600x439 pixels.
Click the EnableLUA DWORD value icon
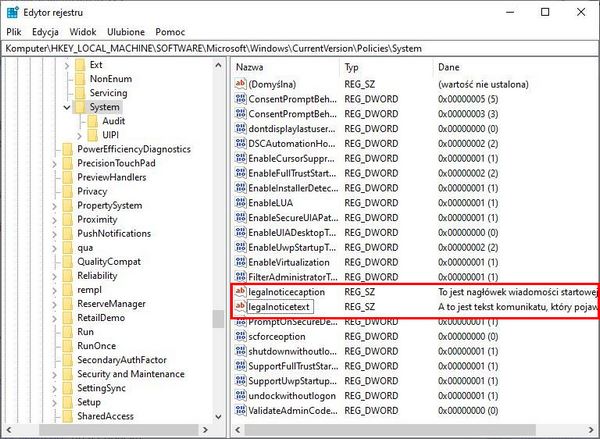click(x=239, y=202)
